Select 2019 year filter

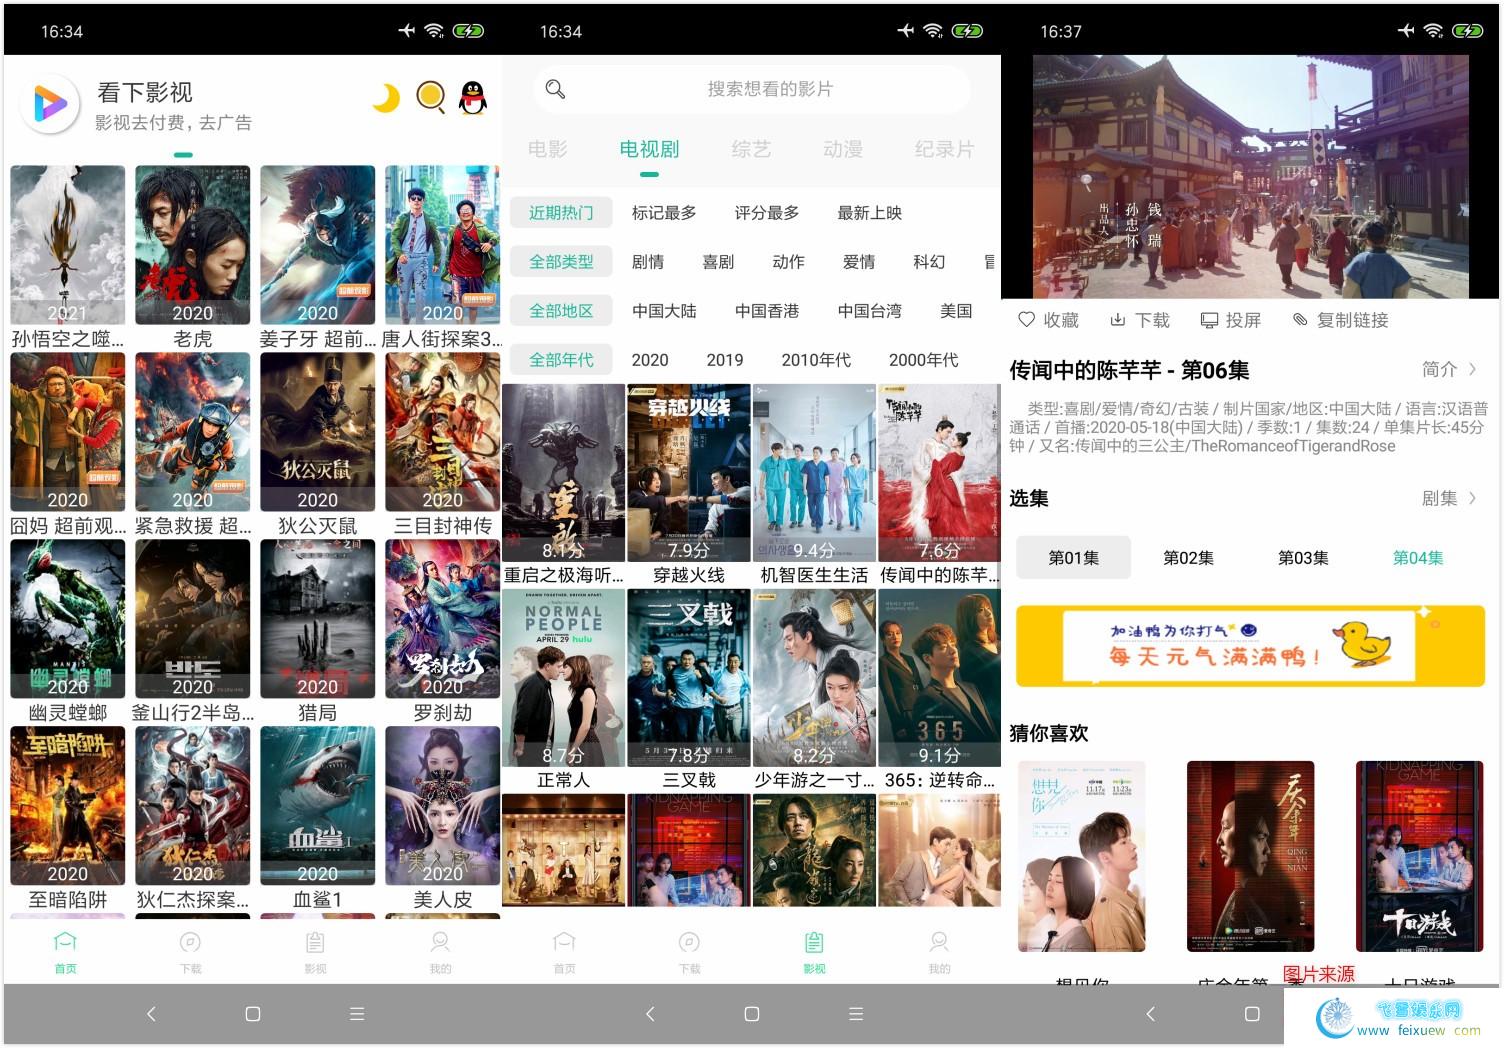pos(725,360)
